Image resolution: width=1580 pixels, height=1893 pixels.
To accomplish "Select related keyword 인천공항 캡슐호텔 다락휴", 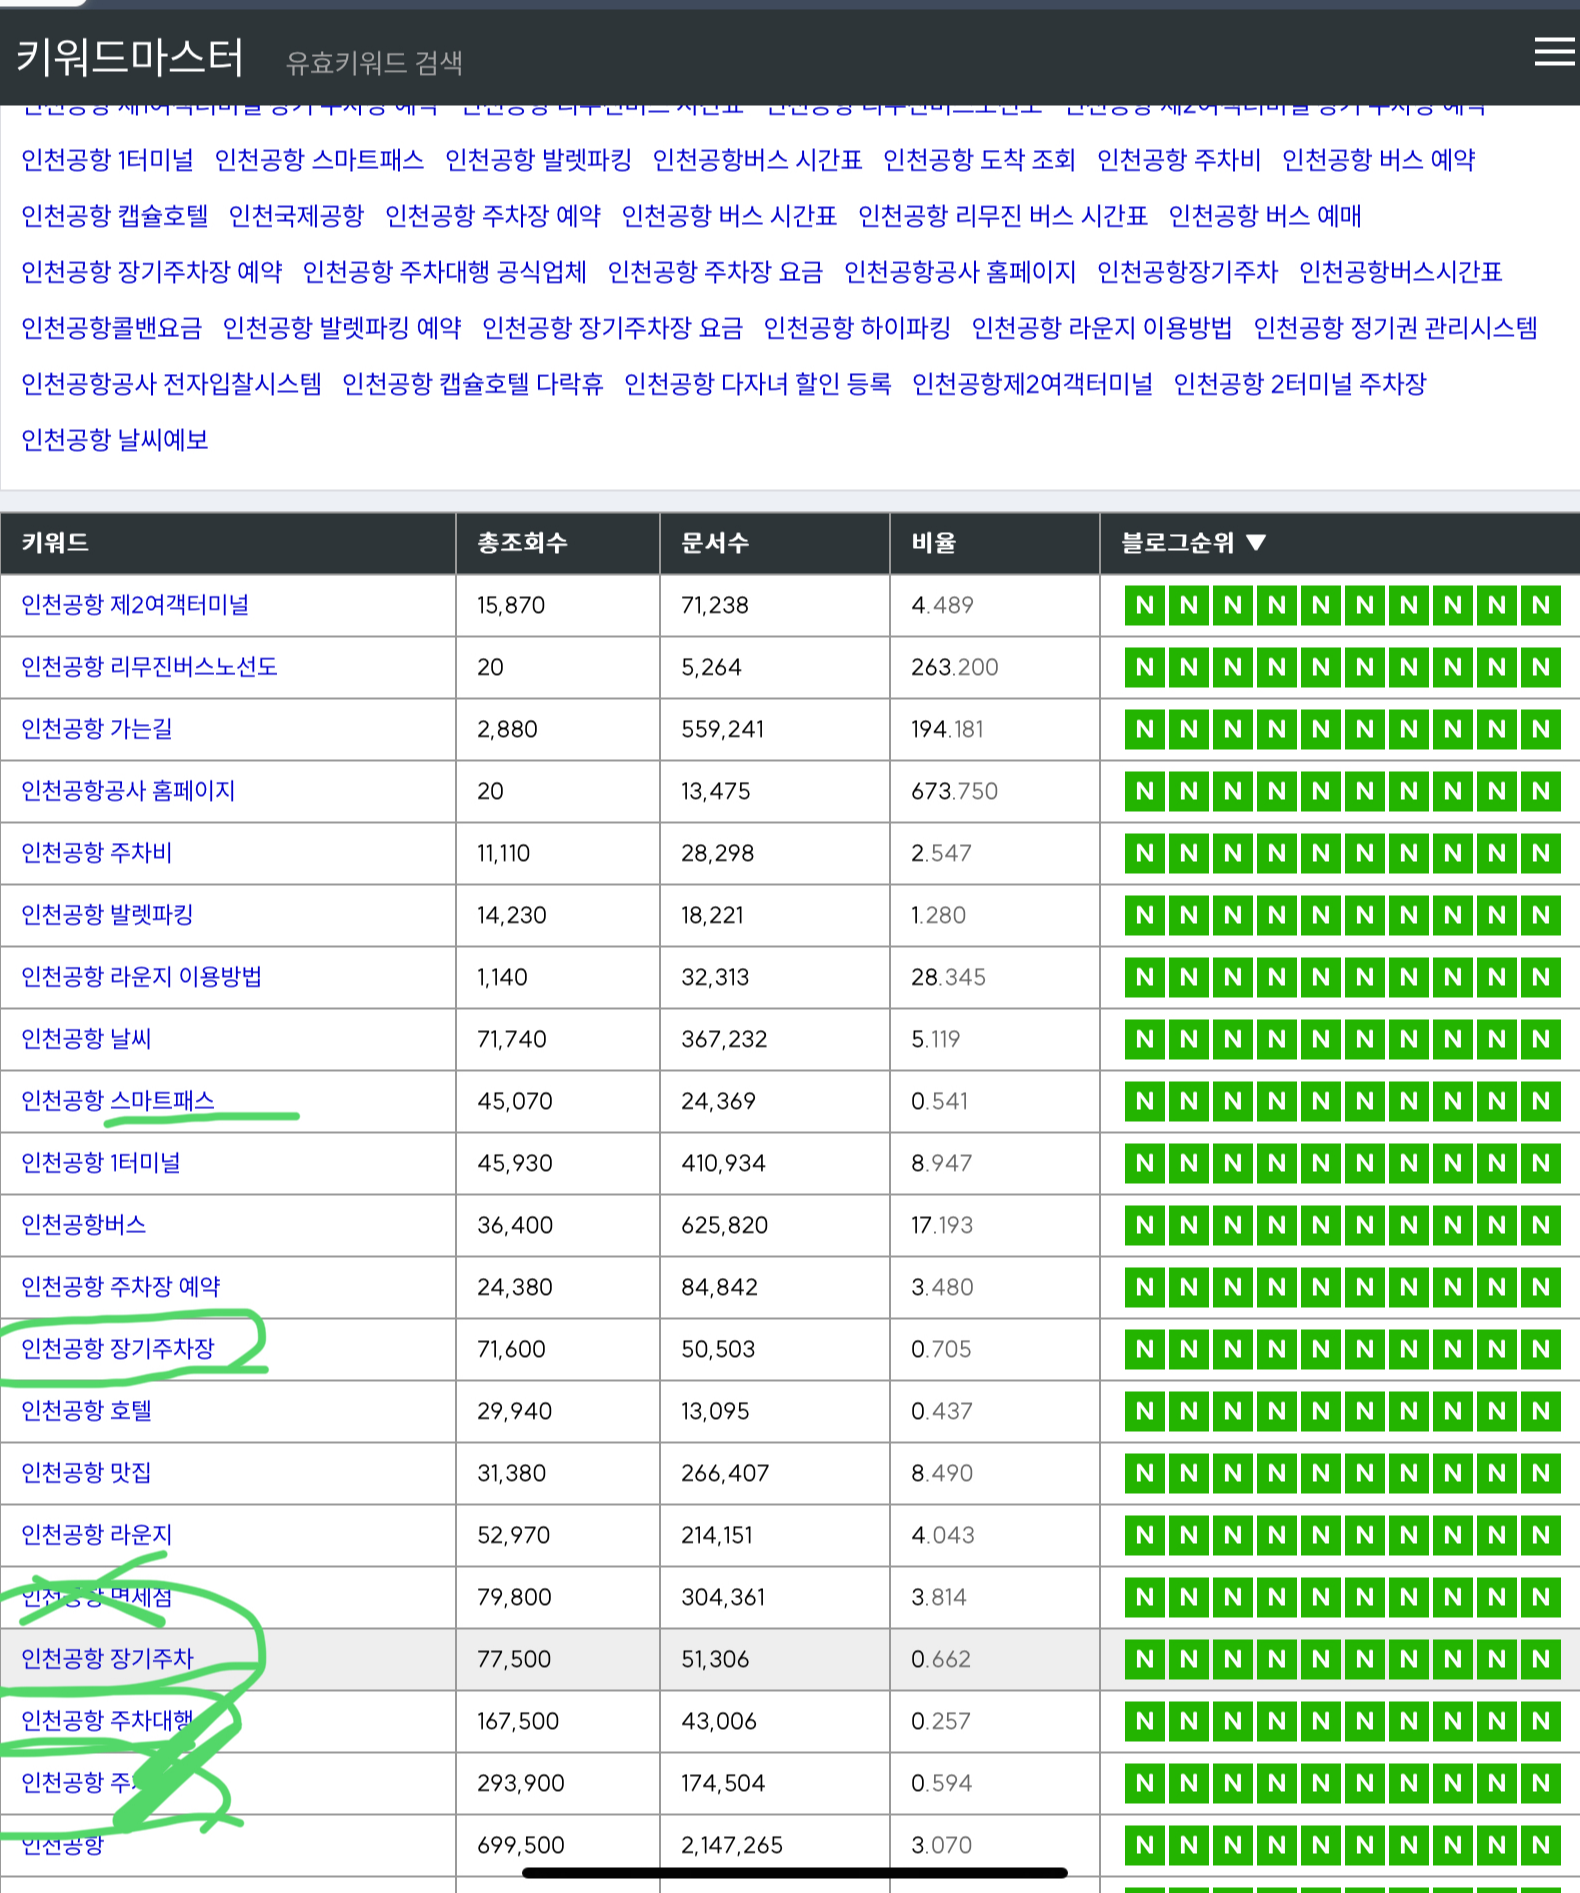I will (x=473, y=384).
